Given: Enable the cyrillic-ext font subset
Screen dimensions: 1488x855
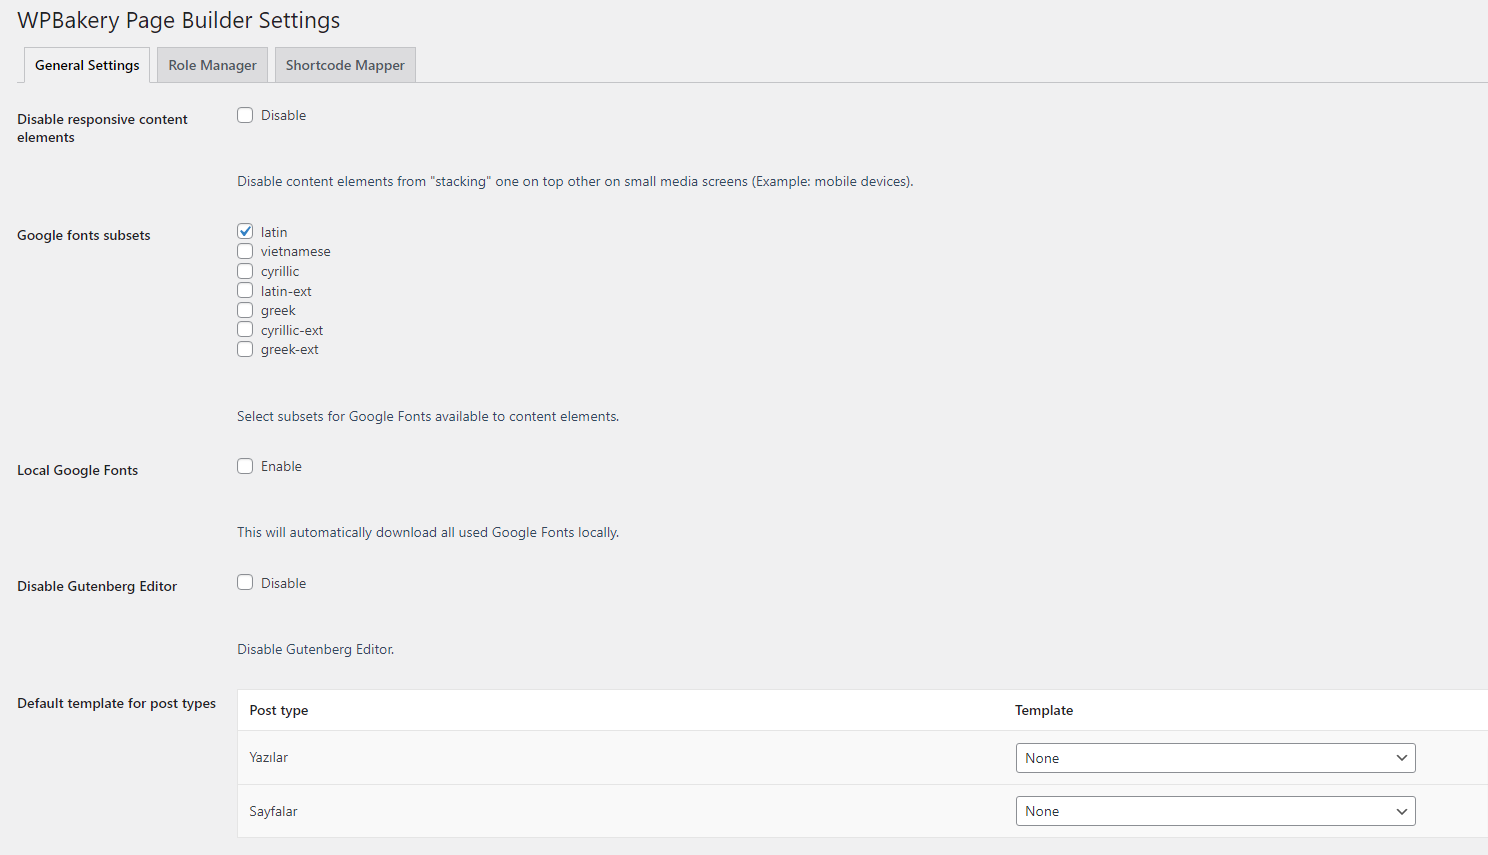Looking at the screenshot, I should [x=245, y=330].
